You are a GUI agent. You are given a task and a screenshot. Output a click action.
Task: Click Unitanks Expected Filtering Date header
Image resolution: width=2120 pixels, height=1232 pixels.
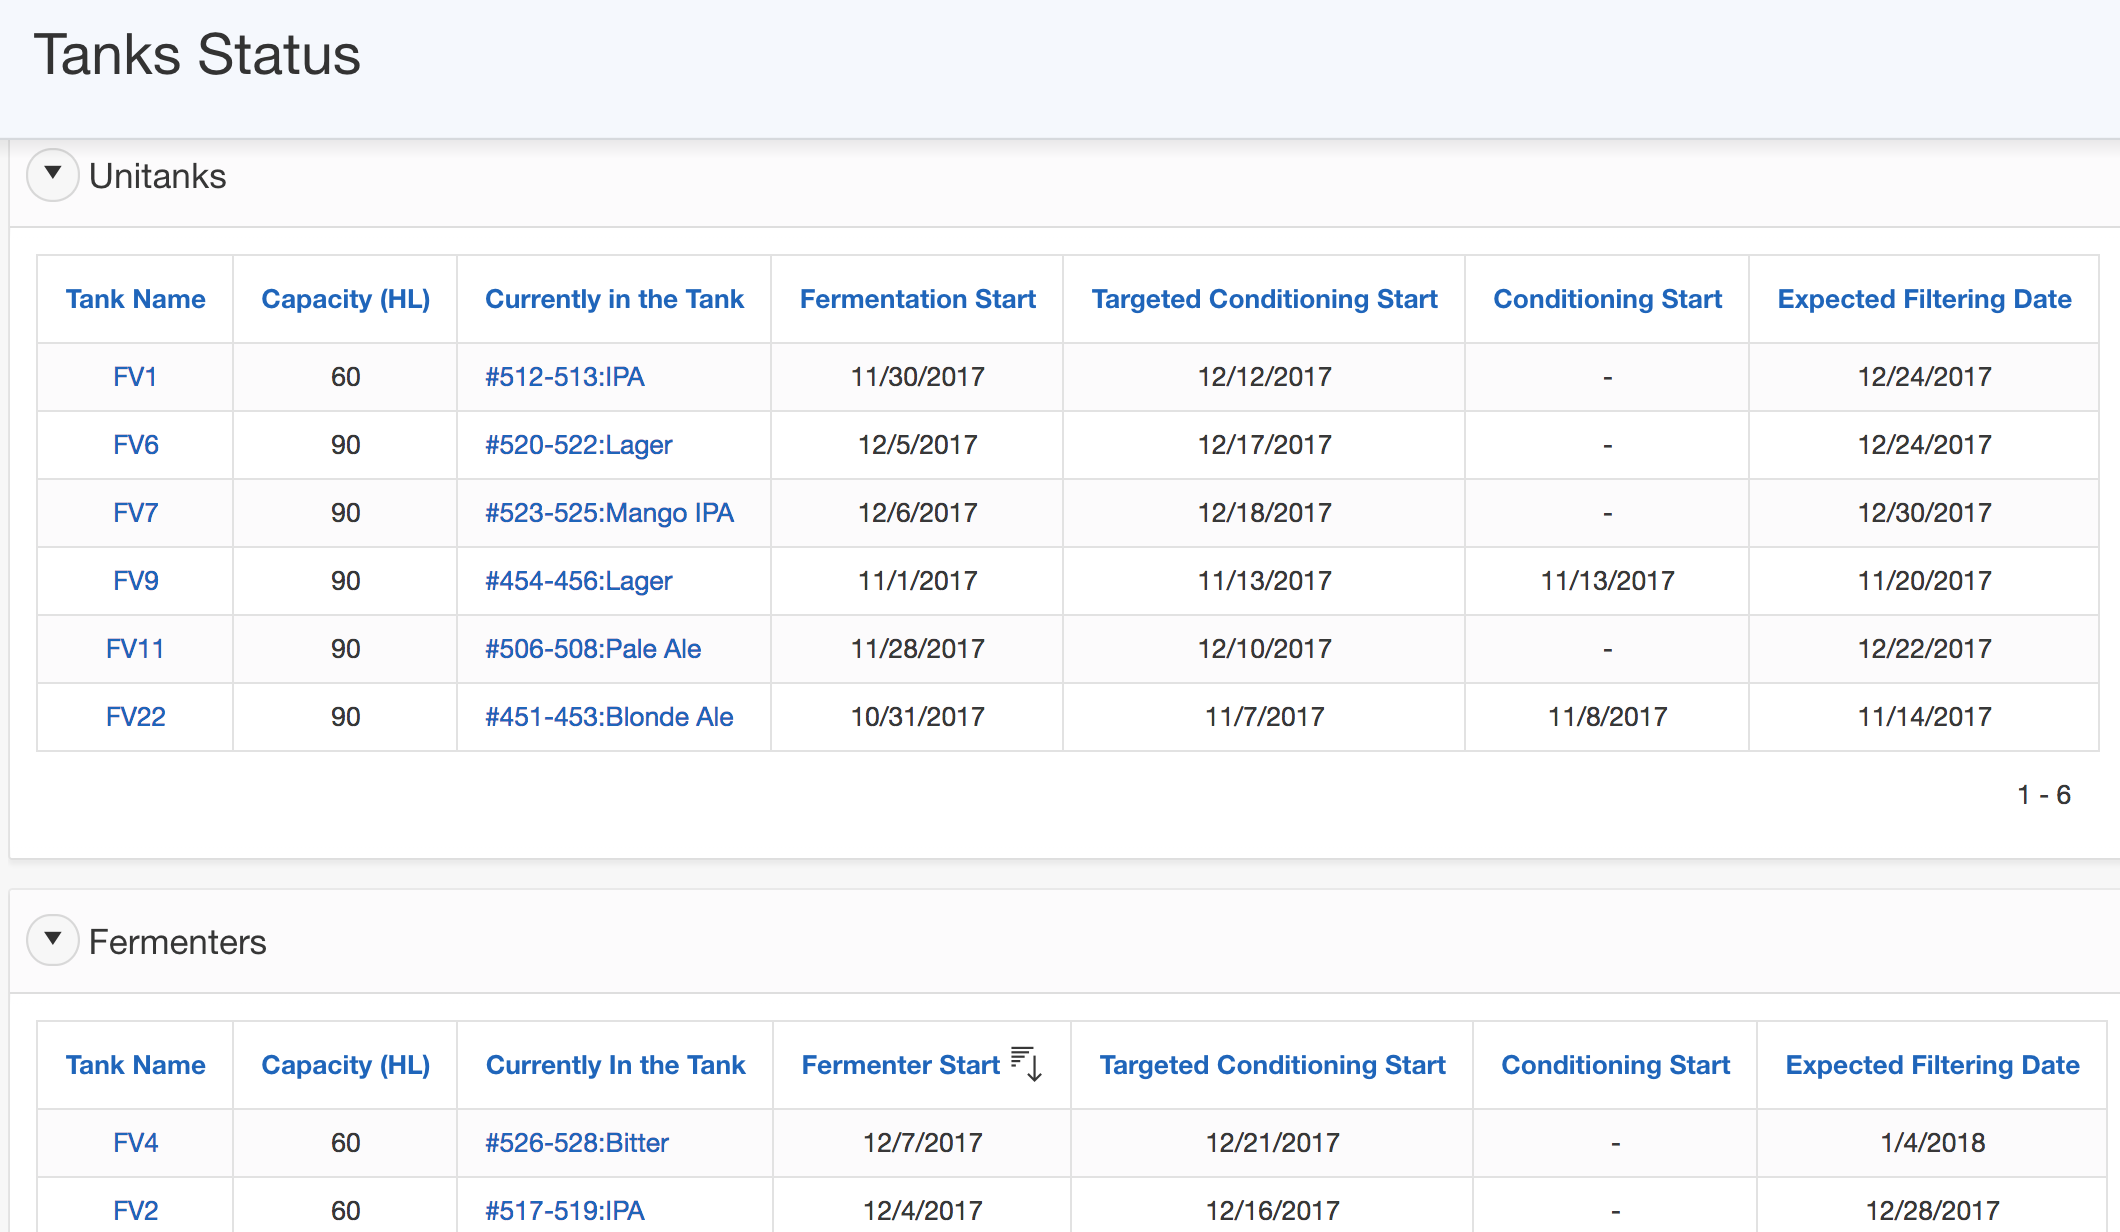[x=1923, y=299]
